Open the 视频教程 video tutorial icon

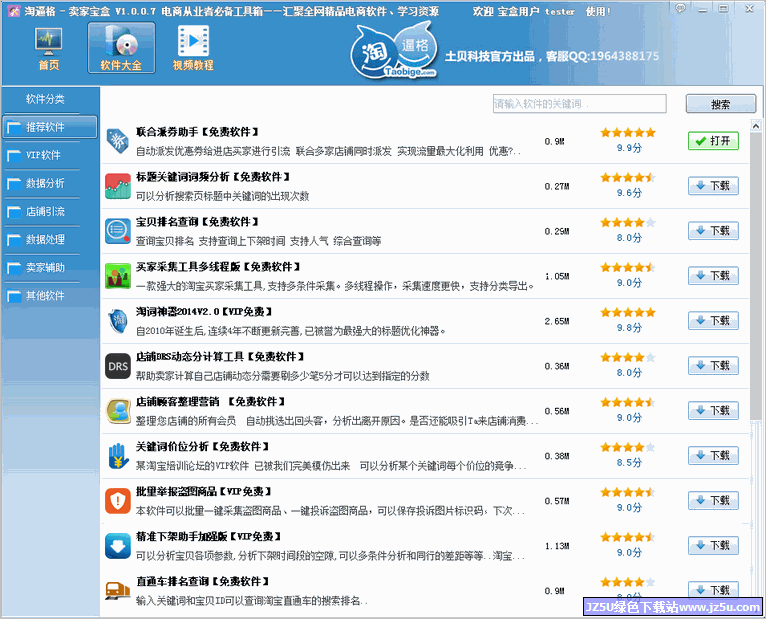[x=193, y=48]
